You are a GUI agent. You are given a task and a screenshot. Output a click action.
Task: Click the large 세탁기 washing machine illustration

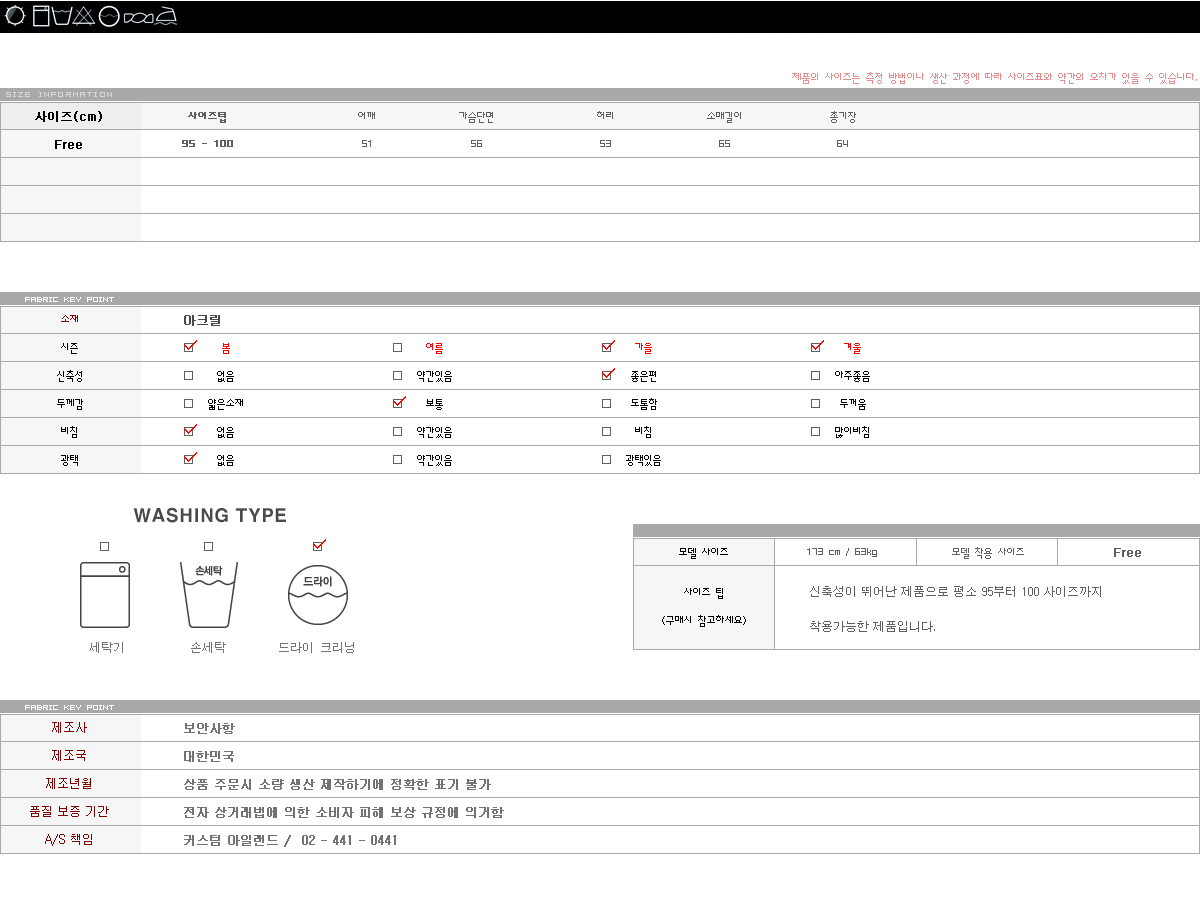[105, 594]
